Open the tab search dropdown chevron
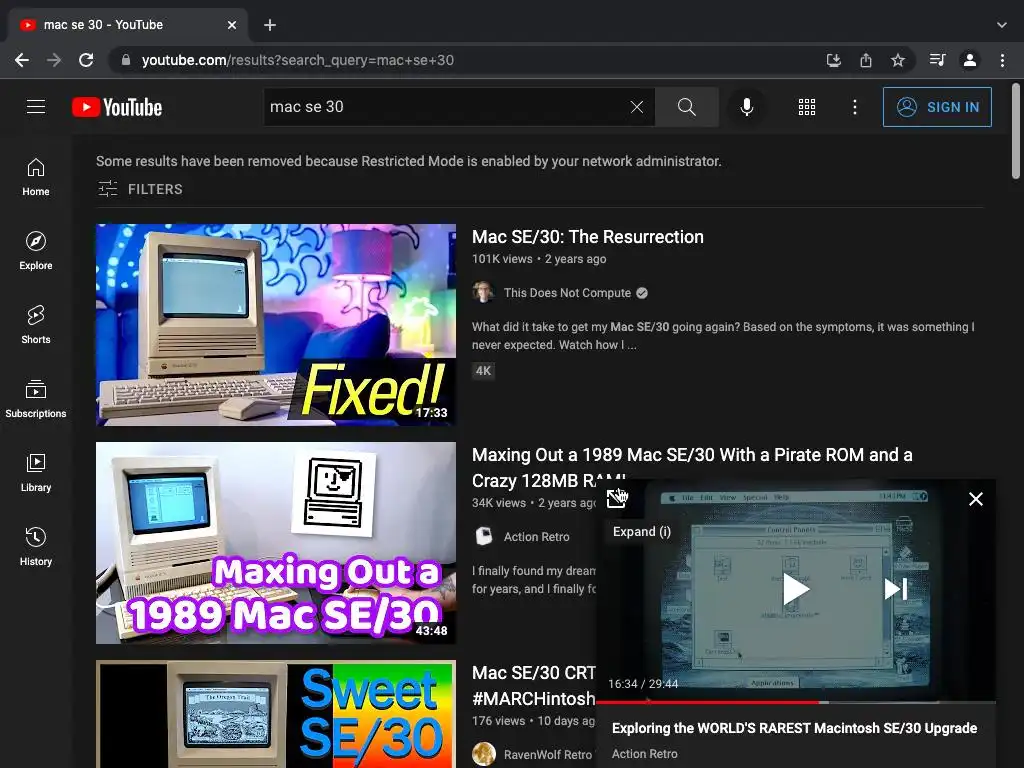 coord(1002,25)
